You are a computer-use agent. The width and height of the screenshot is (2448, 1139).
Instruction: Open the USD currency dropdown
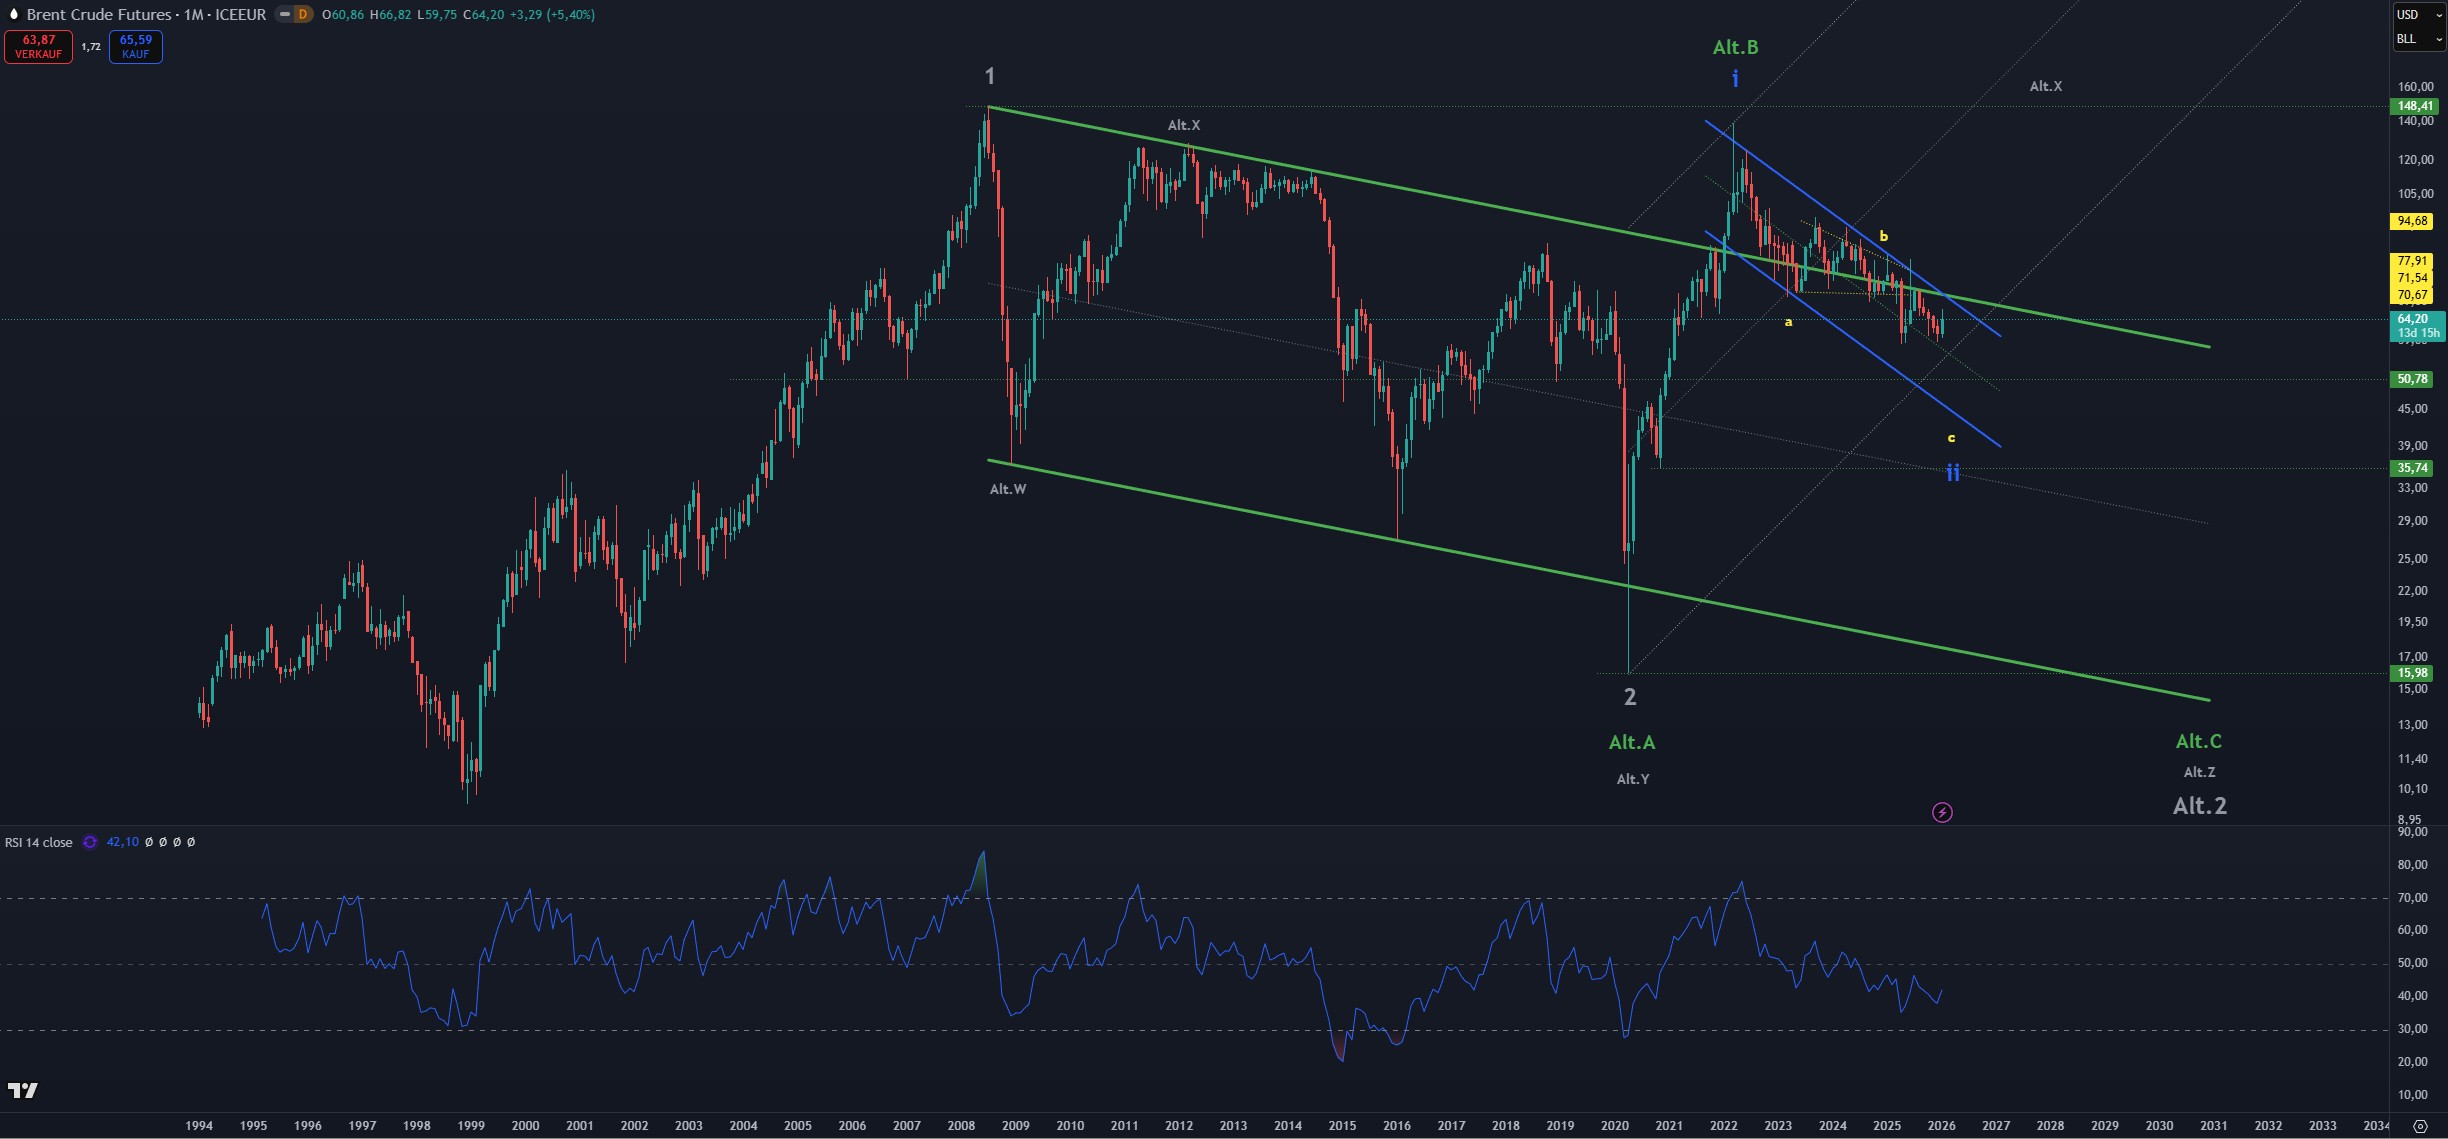tap(2417, 15)
